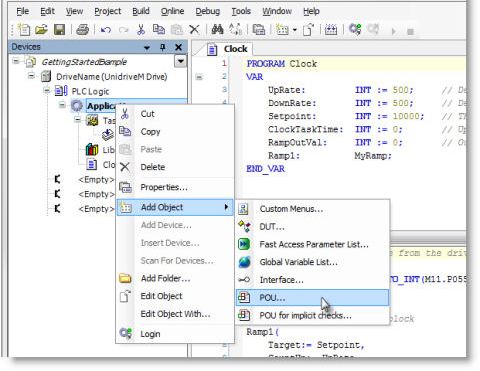Image resolution: width=480 pixels, height=371 pixels.
Task: Select the PLC Logic tree item
Action: click(x=90, y=91)
